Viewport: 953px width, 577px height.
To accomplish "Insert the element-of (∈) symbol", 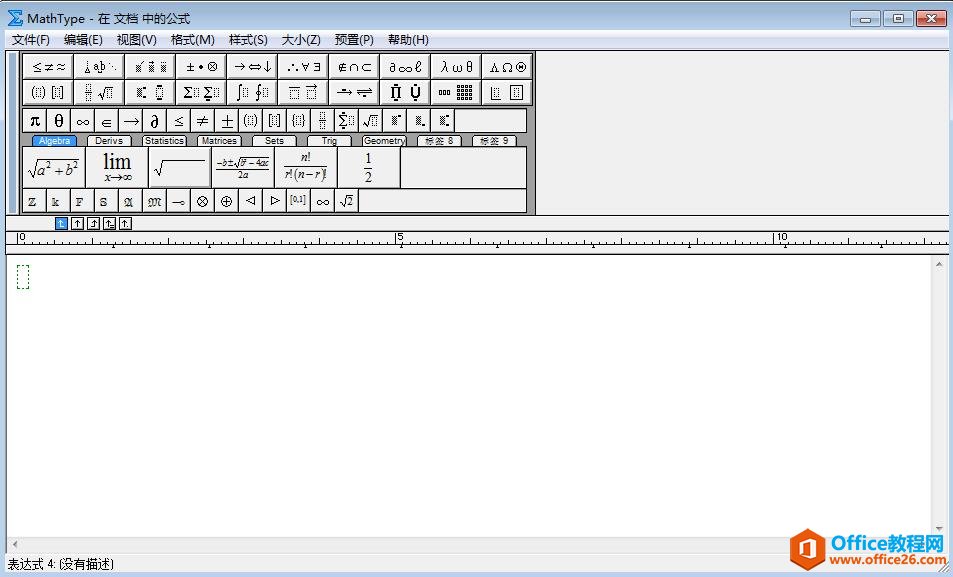I will [106, 120].
